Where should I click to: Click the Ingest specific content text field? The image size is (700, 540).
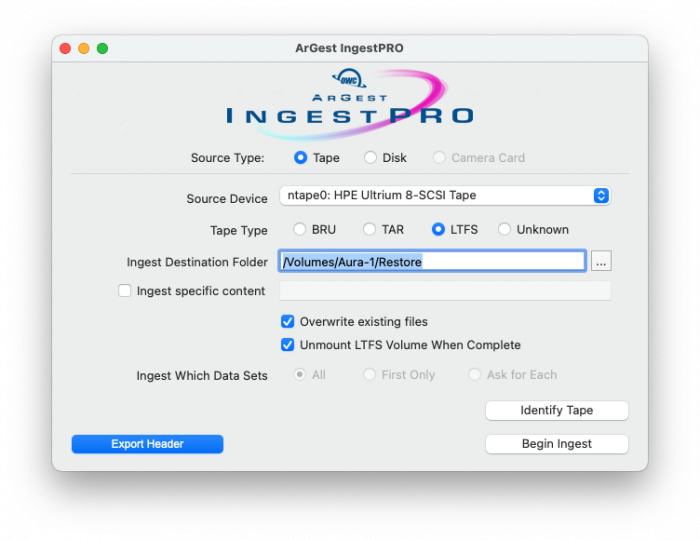pos(445,291)
